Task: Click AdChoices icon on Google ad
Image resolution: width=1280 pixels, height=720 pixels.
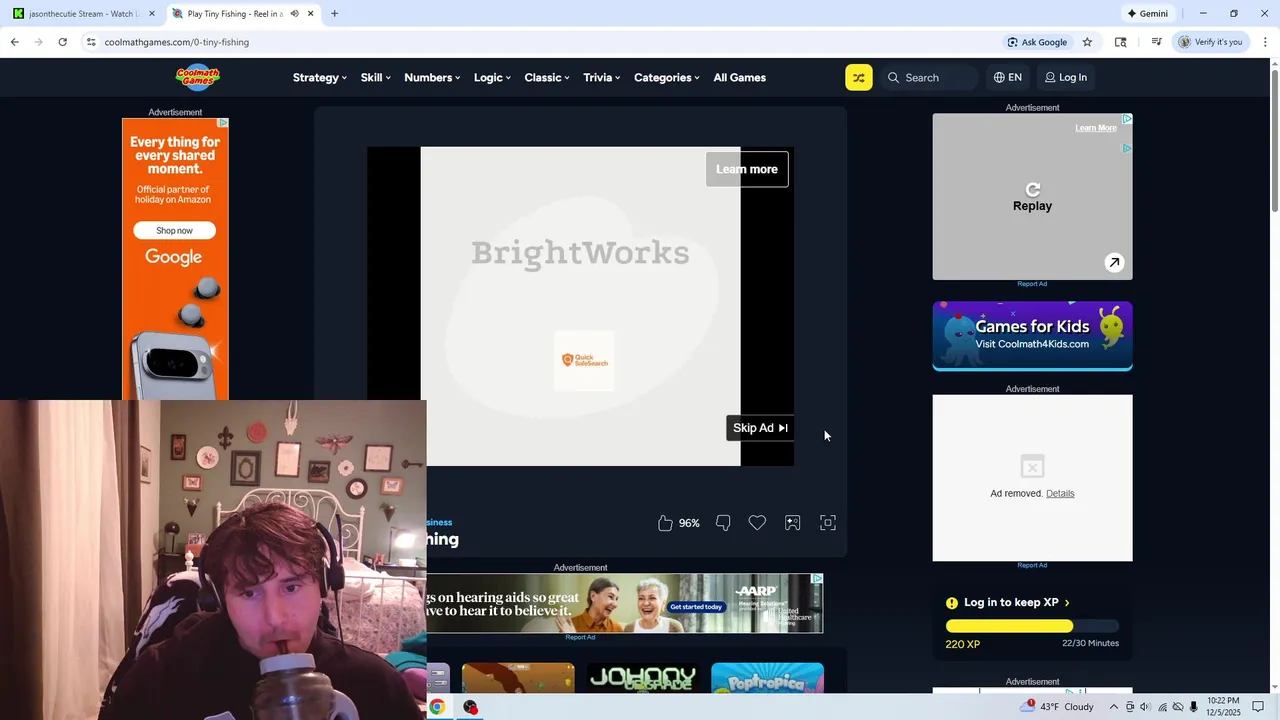Action: tap(223, 123)
